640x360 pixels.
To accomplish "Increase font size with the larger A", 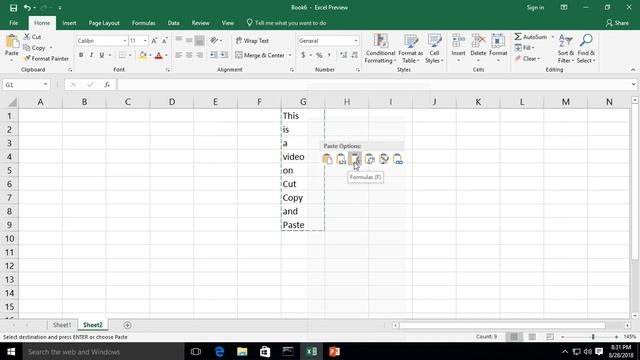I will tap(154, 41).
